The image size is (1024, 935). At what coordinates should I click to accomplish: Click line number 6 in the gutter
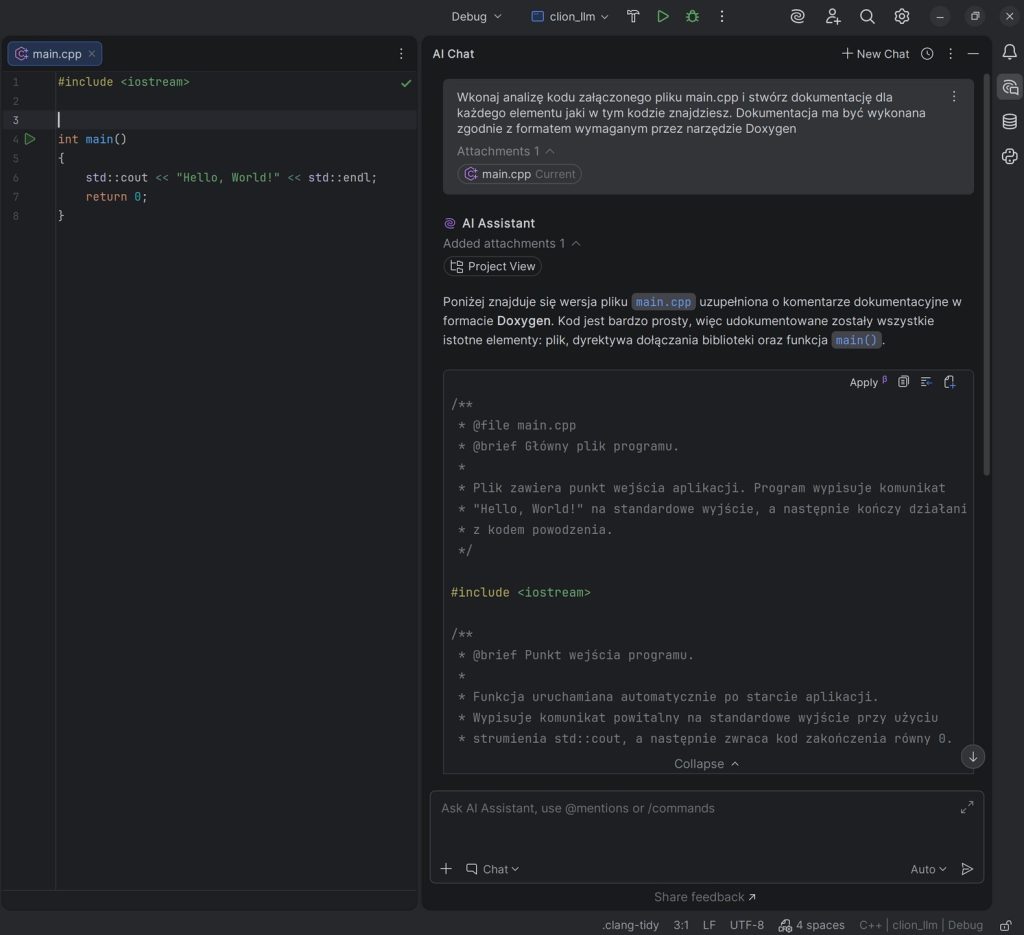pyautogui.click(x=16, y=178)
